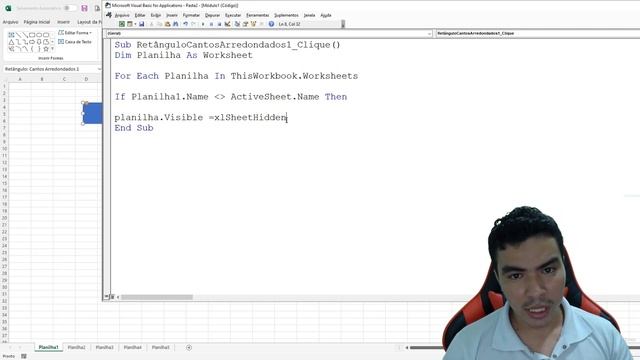Viewport: 640px width, 360px height.
Task: Open the Exibir menu in VBA editor
Action: pos(156,15)
